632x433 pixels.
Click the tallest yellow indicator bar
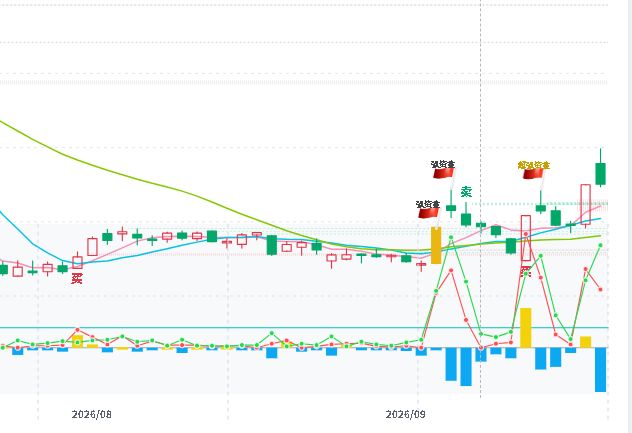pyautogui.click(x=526, y=328)
